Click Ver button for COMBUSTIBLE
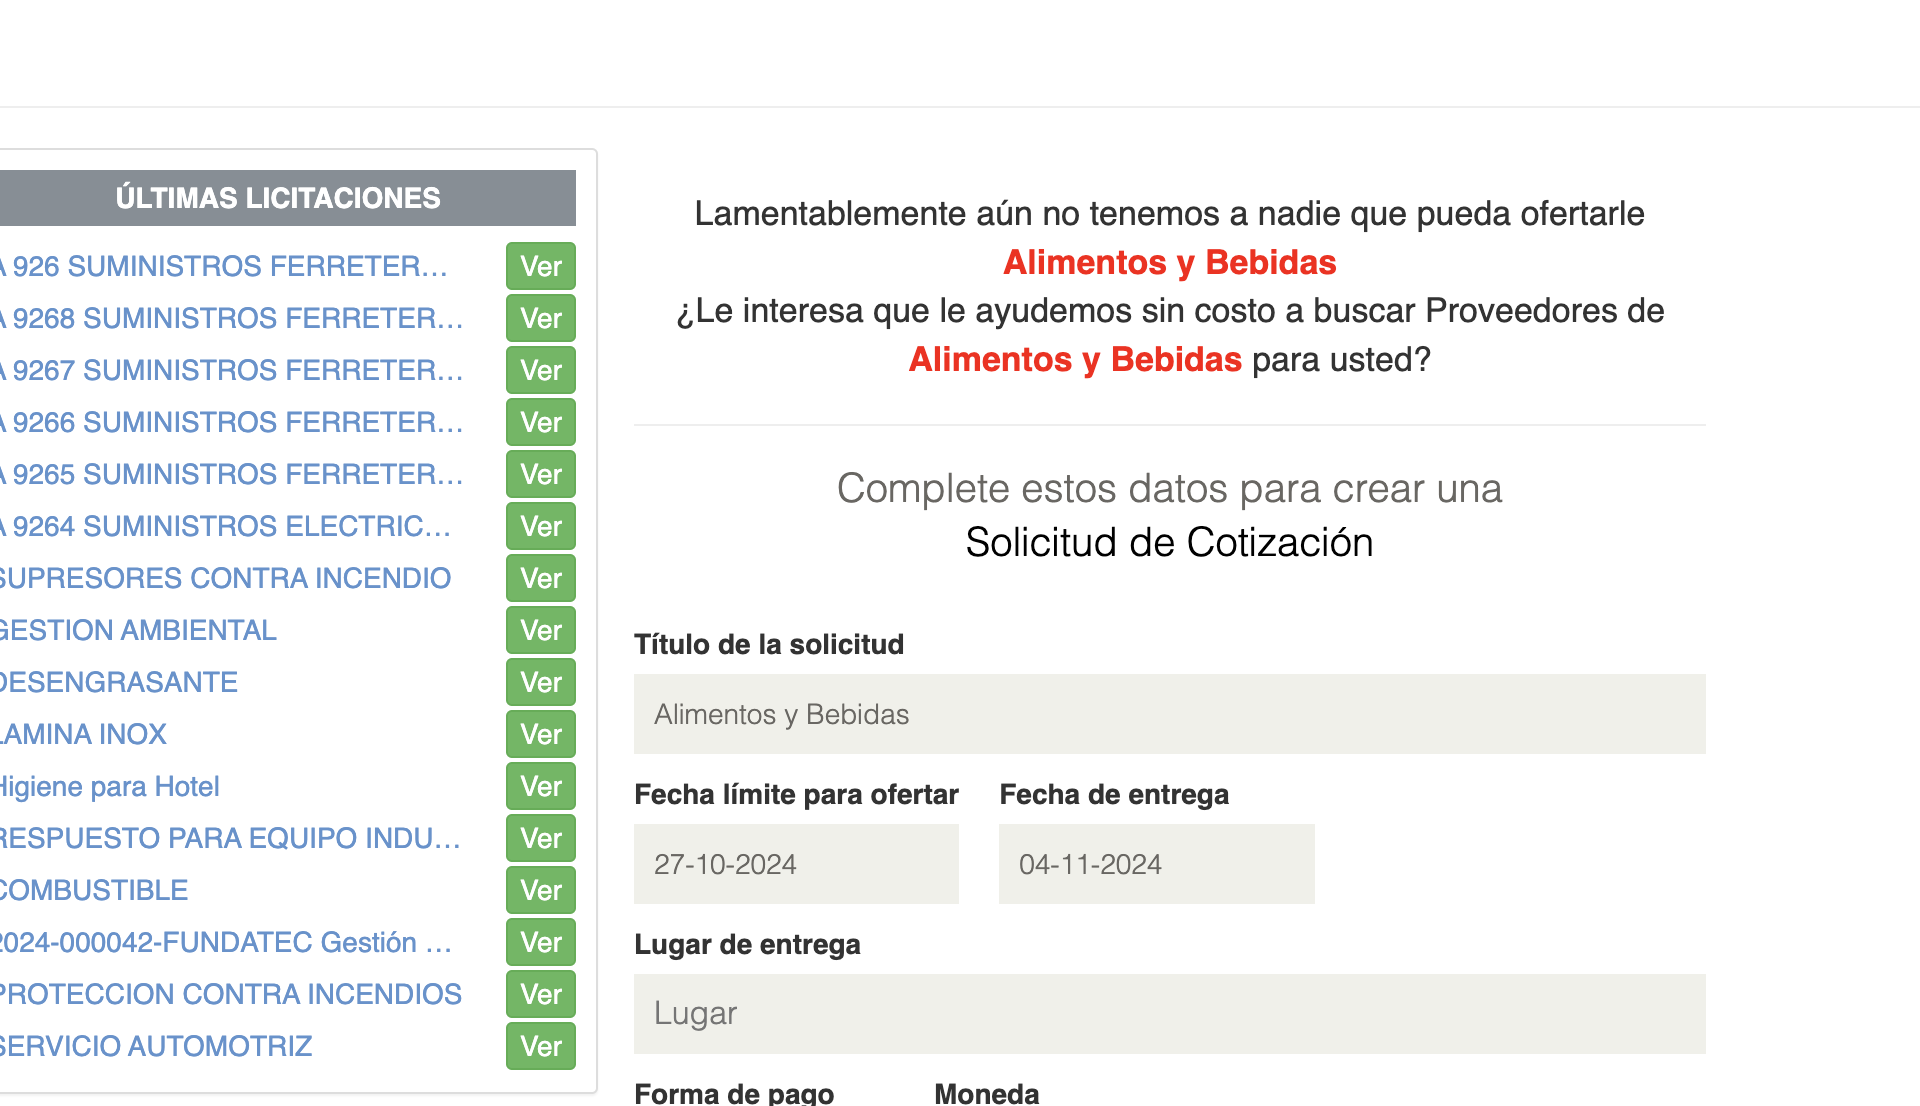The height and width of the screenshot is (1106, 1920). pyautogui.click(x=540, y=891)
